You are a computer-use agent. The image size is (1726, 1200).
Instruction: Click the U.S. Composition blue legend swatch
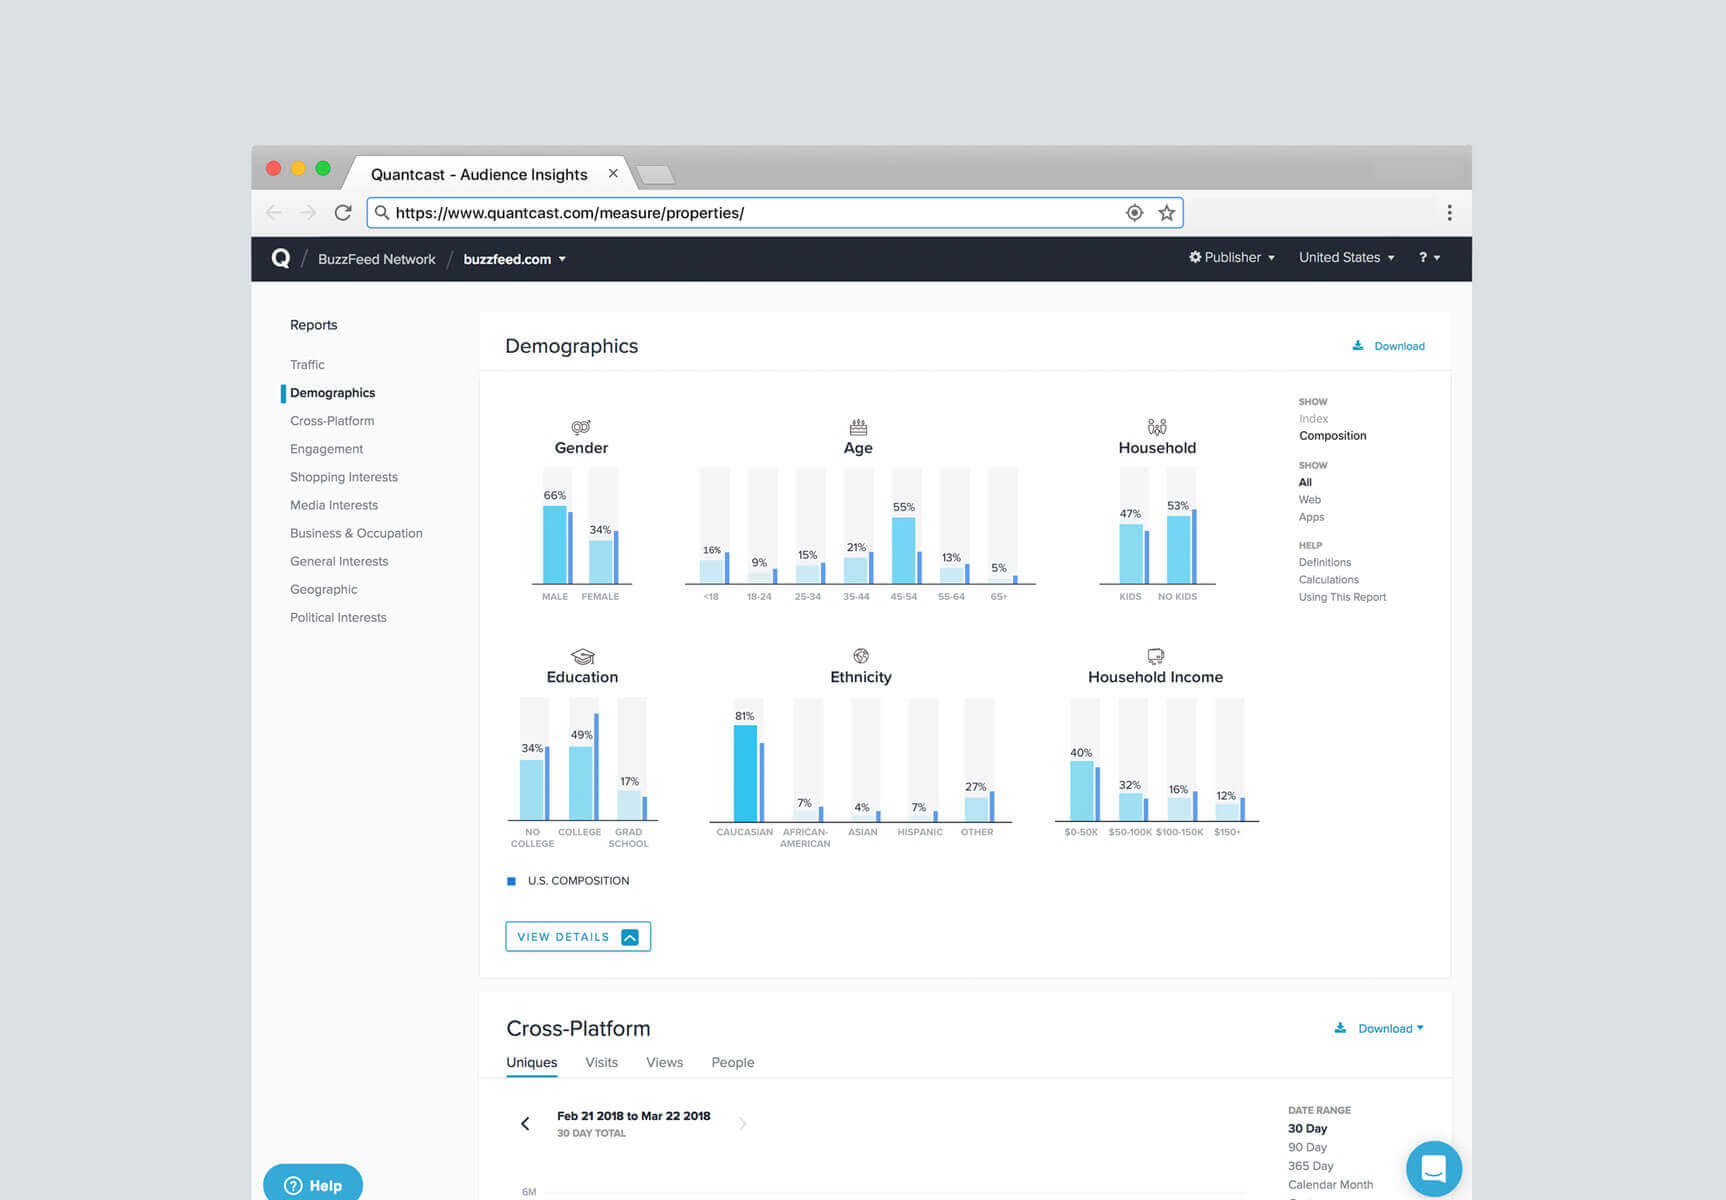point(511,881)
